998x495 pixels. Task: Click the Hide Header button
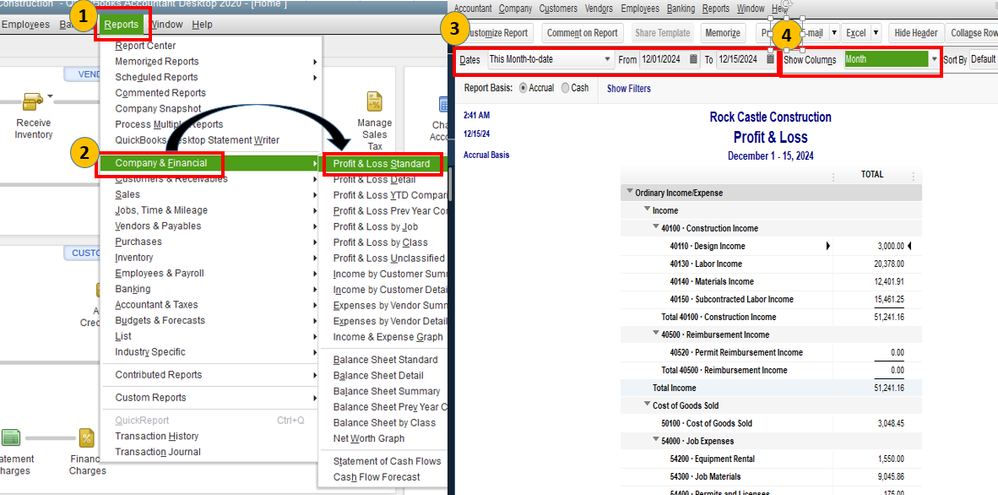(x=915, y=32)
